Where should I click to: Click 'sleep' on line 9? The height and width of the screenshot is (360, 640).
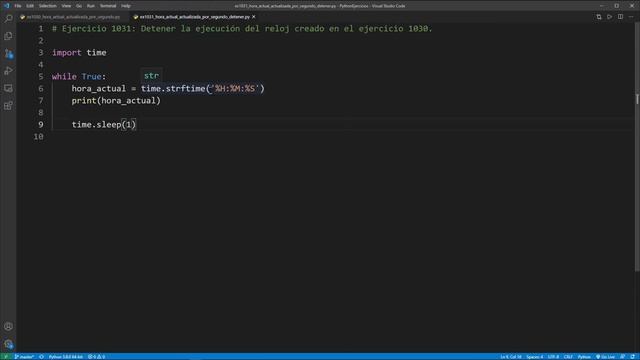[x=109, y=124]
